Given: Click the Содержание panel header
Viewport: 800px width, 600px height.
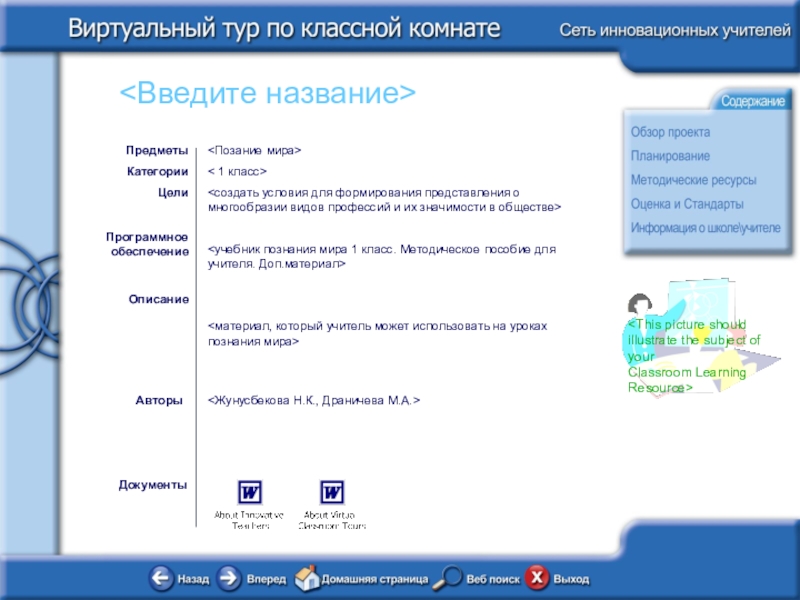Looking at the screenshot, I should click(x=752, y=102).
